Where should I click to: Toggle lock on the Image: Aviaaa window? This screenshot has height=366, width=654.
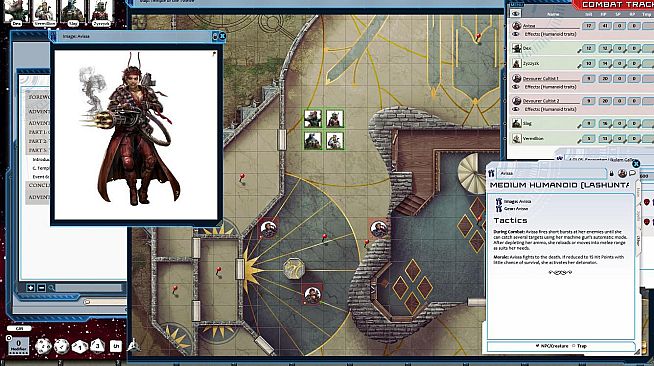215,36
